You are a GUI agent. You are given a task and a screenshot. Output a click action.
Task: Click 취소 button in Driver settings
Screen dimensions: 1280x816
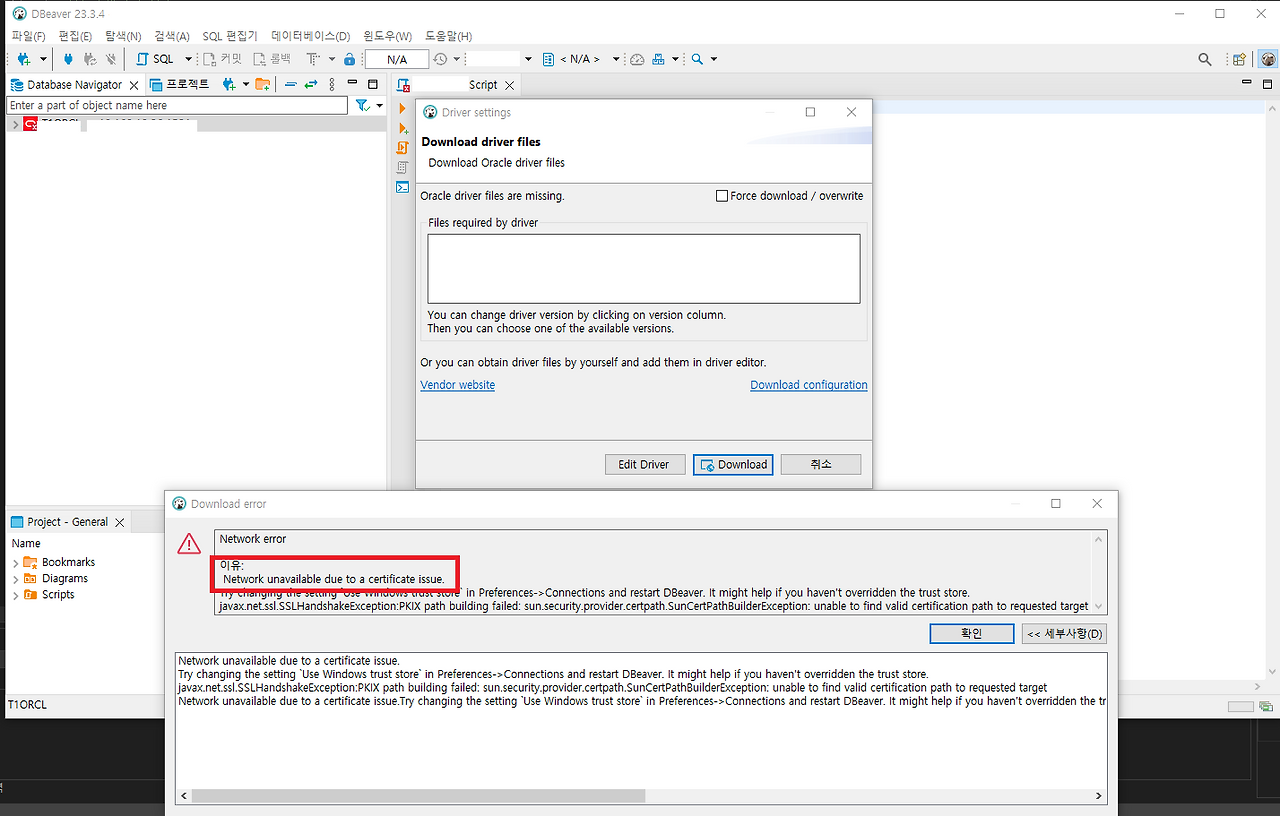click(820, 465)
